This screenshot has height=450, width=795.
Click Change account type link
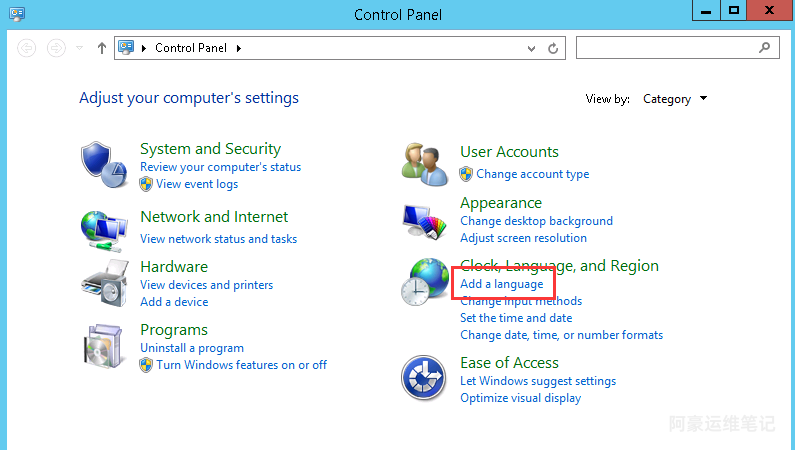pos(532,174)
